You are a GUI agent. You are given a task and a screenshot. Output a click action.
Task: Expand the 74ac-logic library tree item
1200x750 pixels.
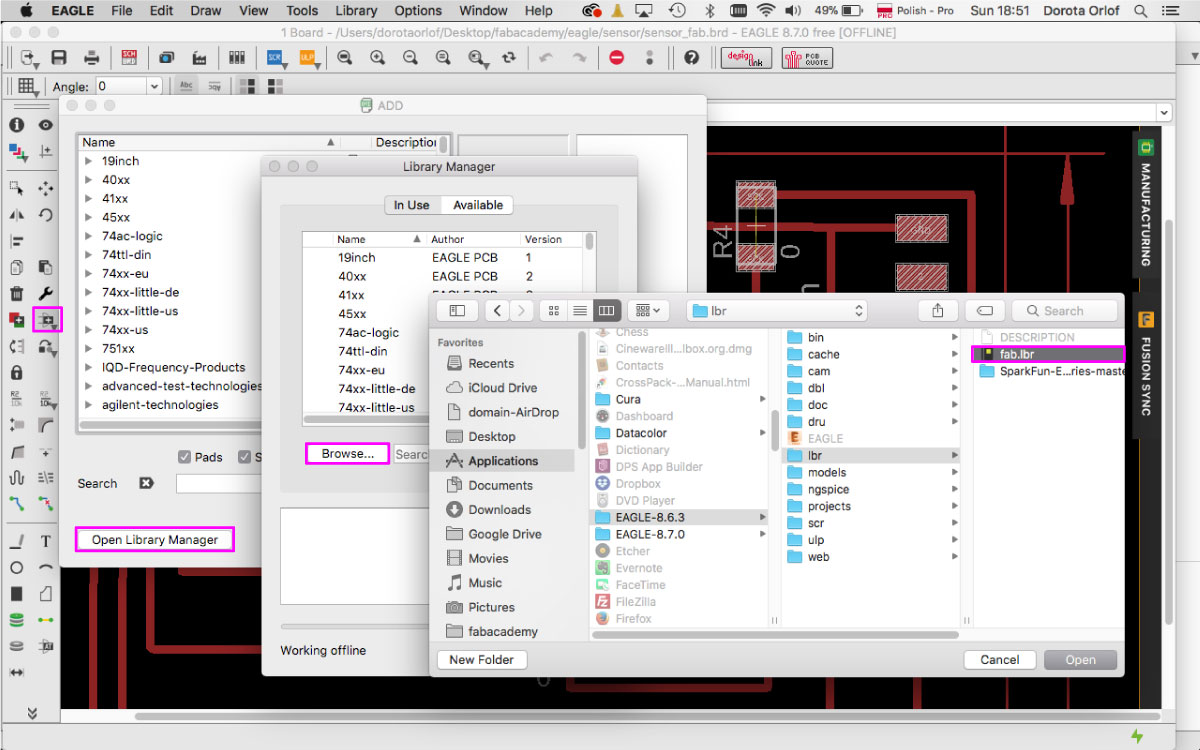88,236
